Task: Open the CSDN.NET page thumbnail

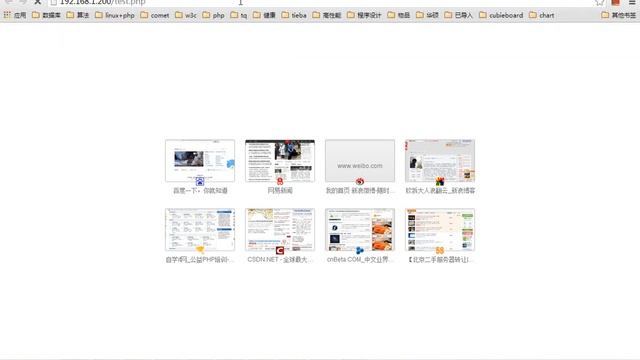Action: coord(280,229)
